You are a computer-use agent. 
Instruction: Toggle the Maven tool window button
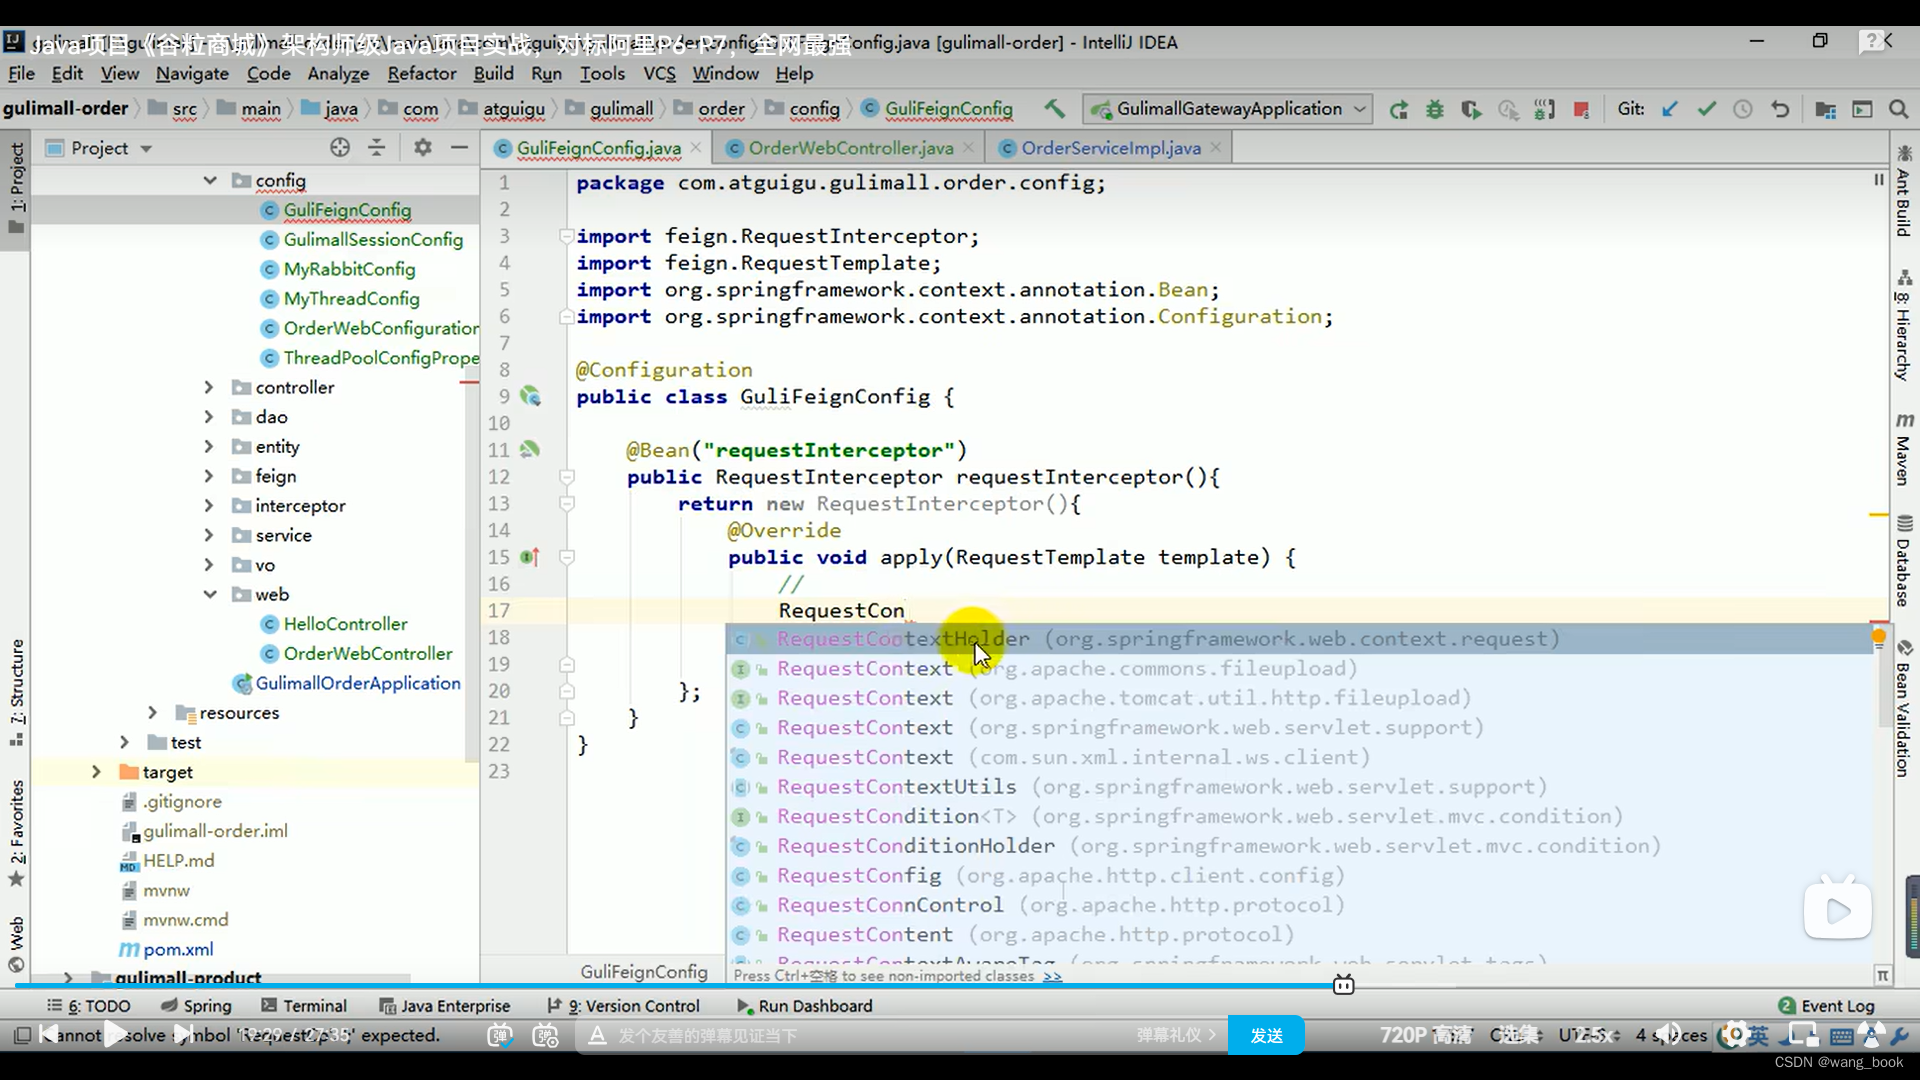tap(1904, 448)
